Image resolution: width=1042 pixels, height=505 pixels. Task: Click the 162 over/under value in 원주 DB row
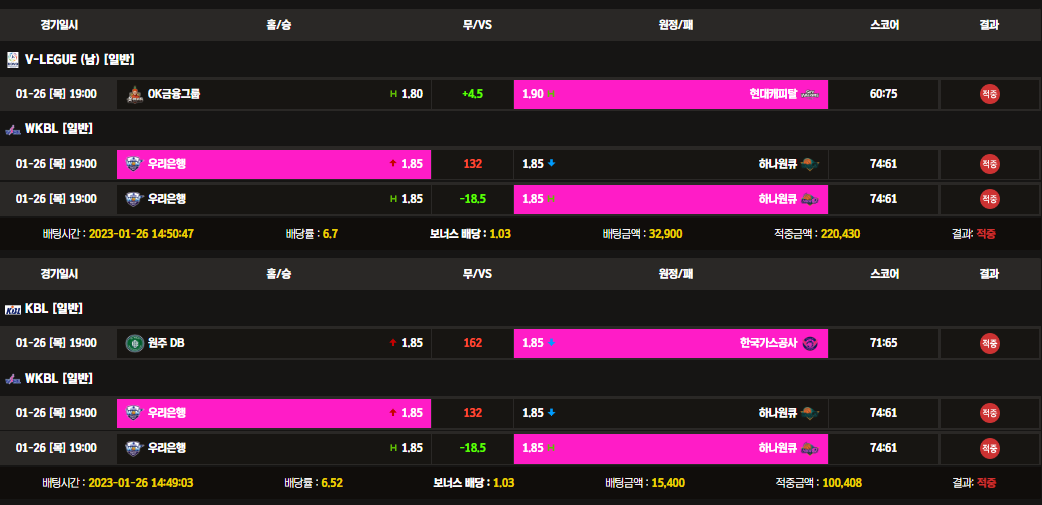[472, 343]
